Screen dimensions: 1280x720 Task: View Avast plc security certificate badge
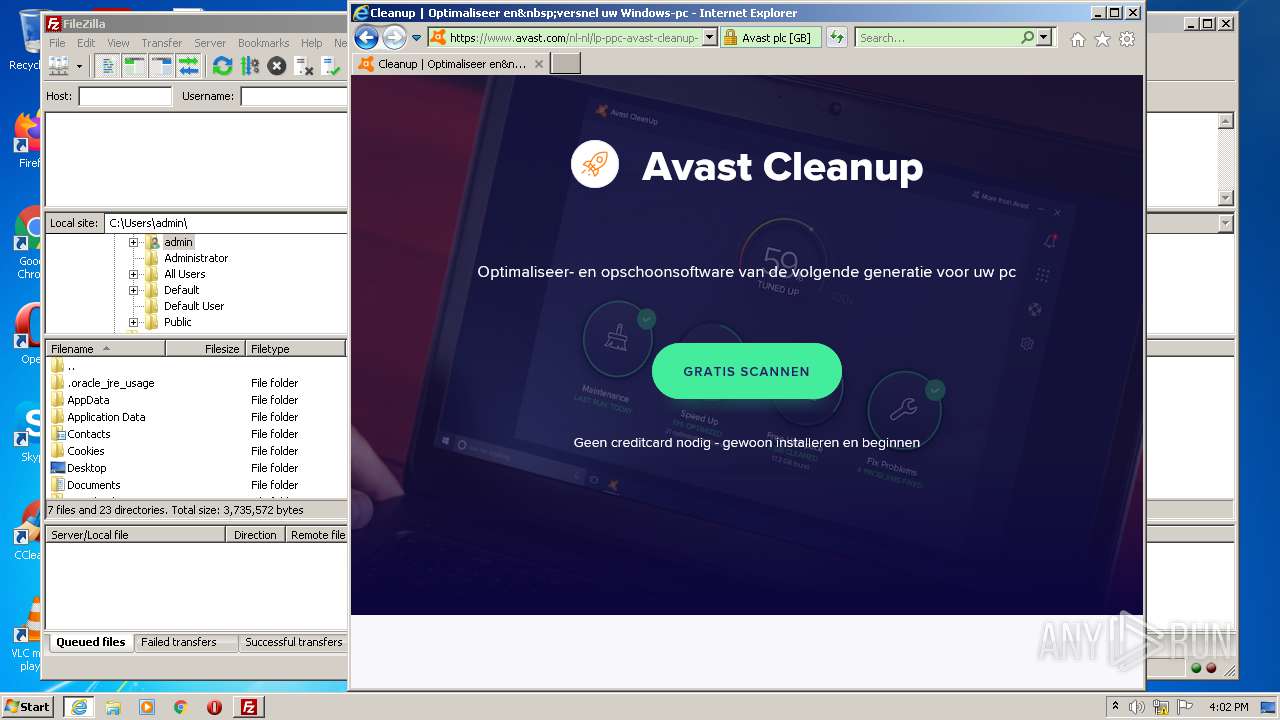770,38
